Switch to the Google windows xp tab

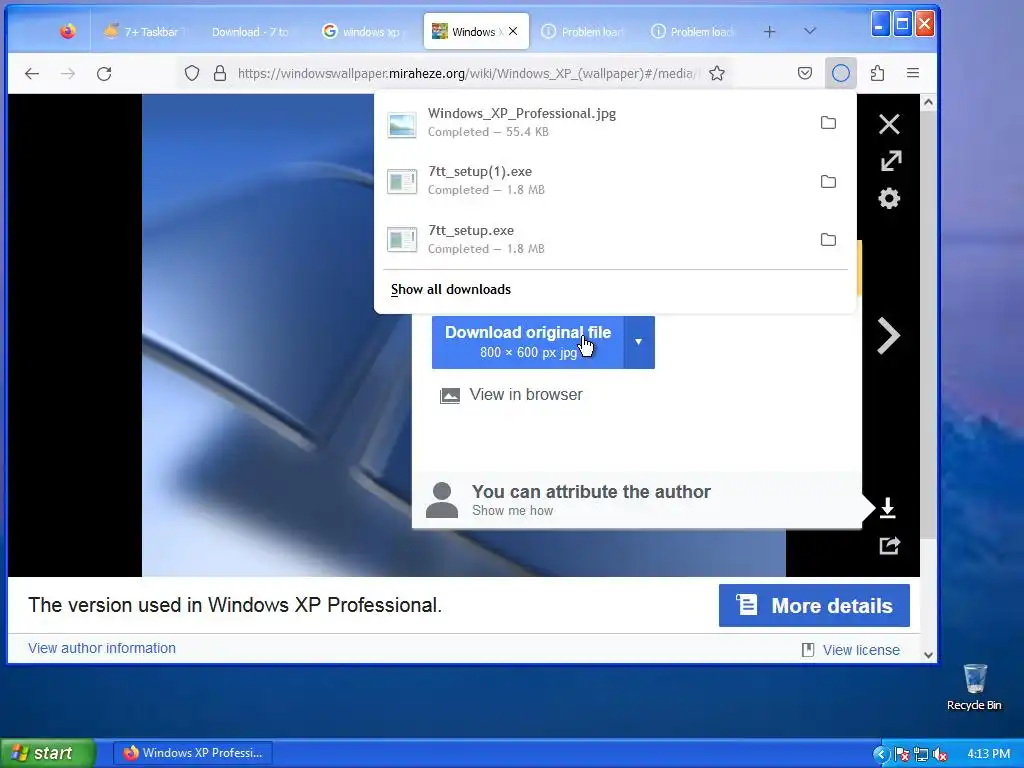coord(363,31)
